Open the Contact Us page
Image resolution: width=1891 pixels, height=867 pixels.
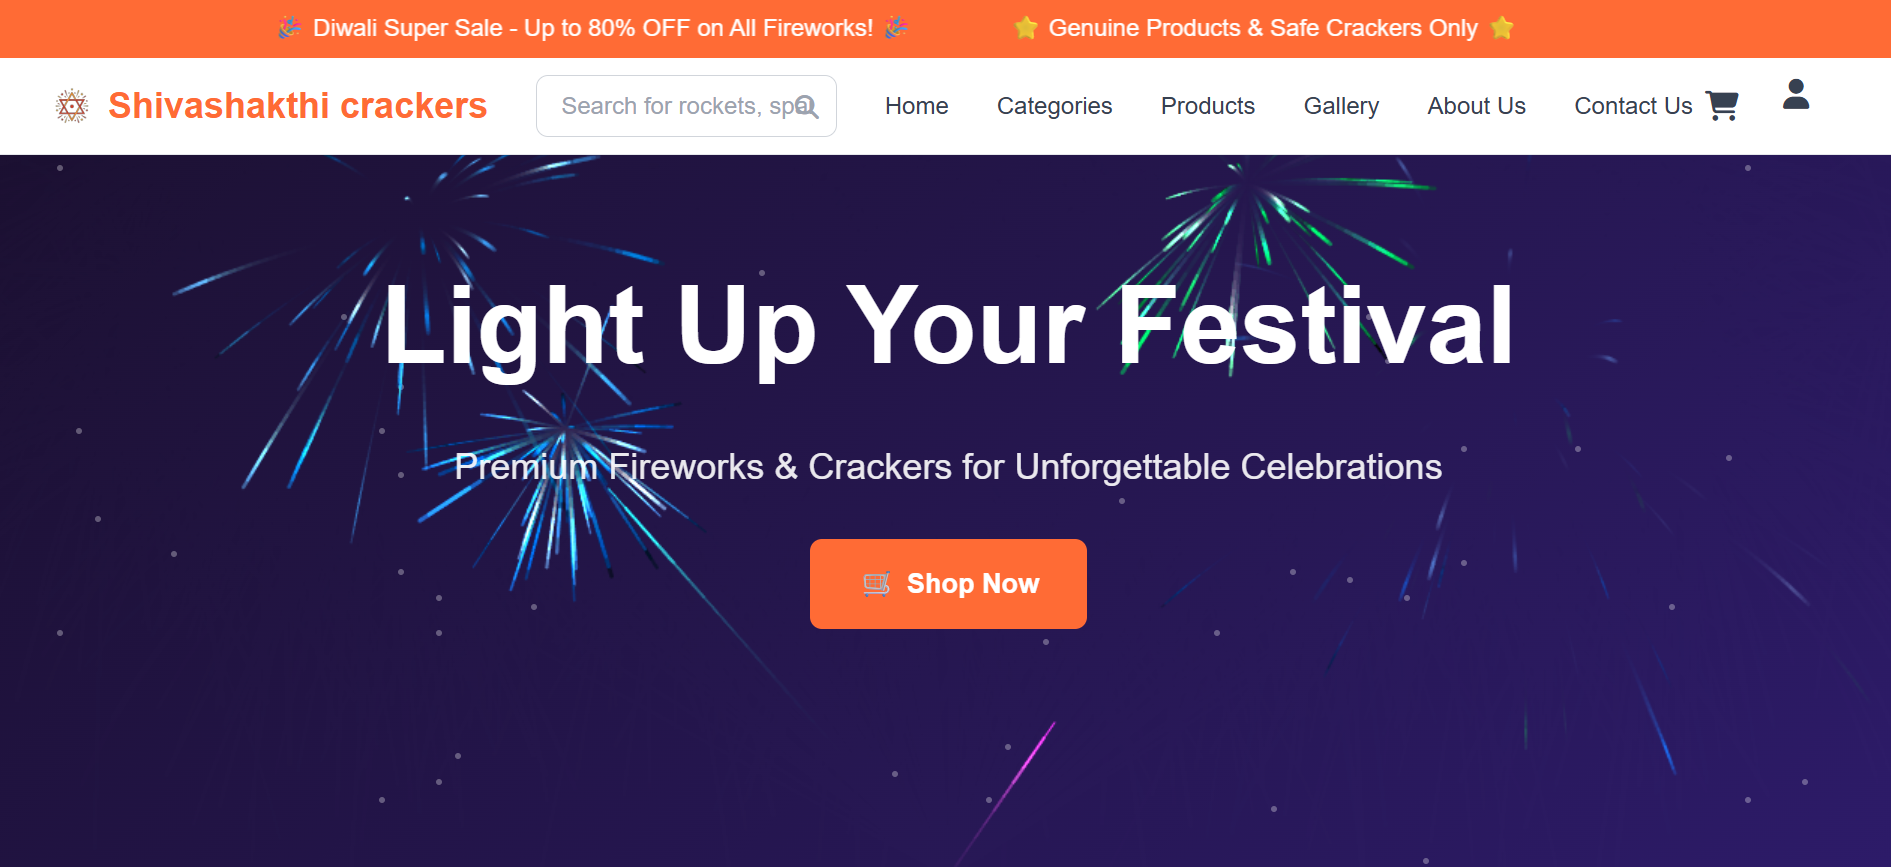point(1632,106)
